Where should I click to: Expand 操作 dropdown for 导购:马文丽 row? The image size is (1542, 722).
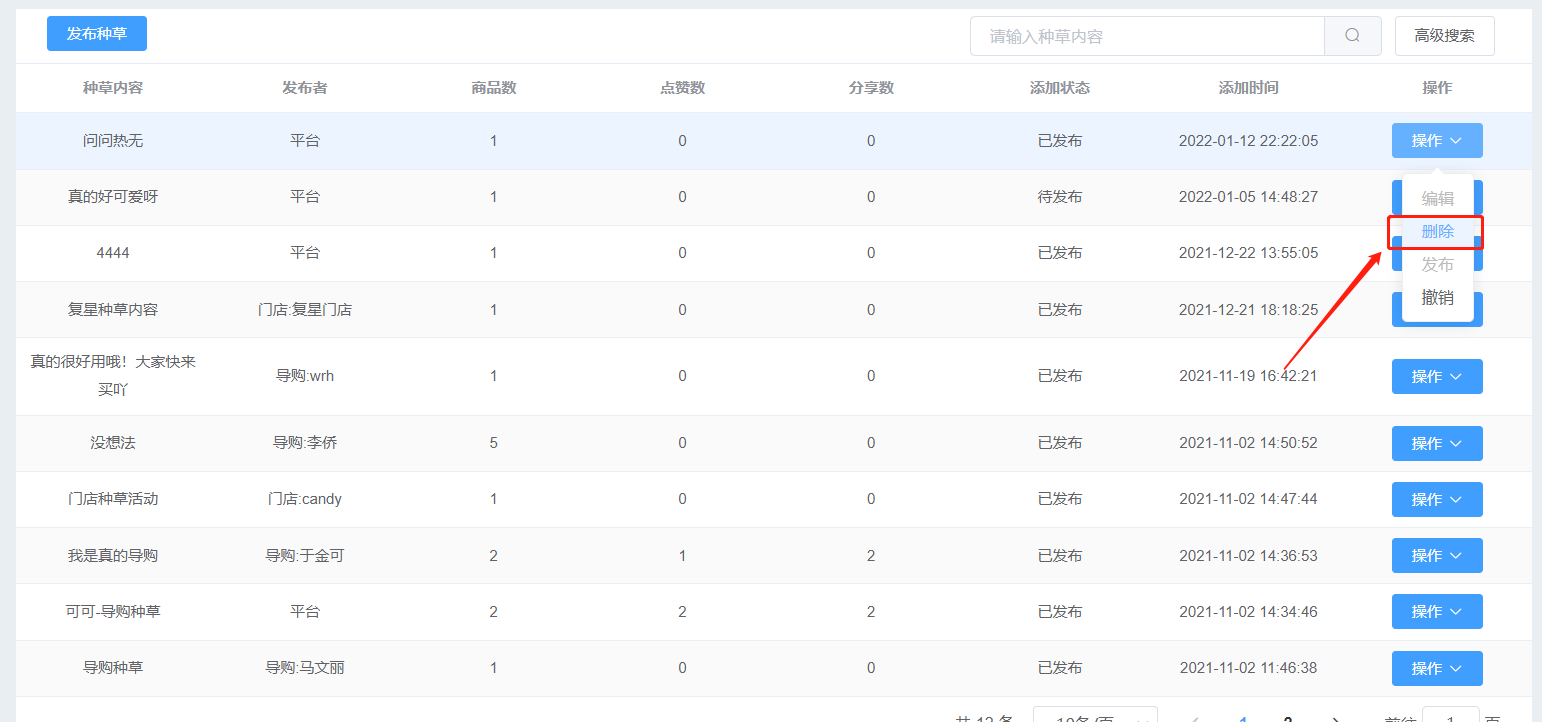tap(1436, 668)
